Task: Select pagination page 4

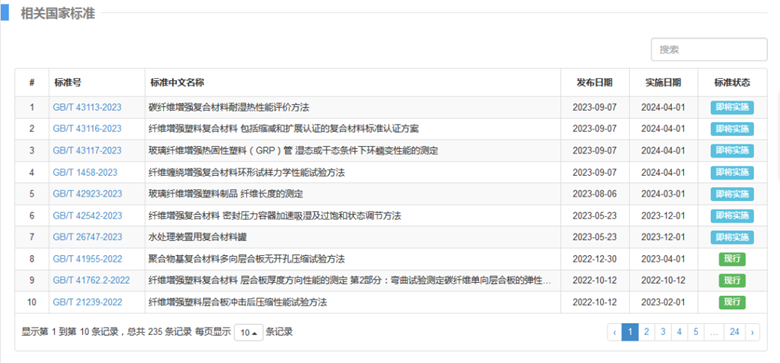Action: (x=679, y=332)
